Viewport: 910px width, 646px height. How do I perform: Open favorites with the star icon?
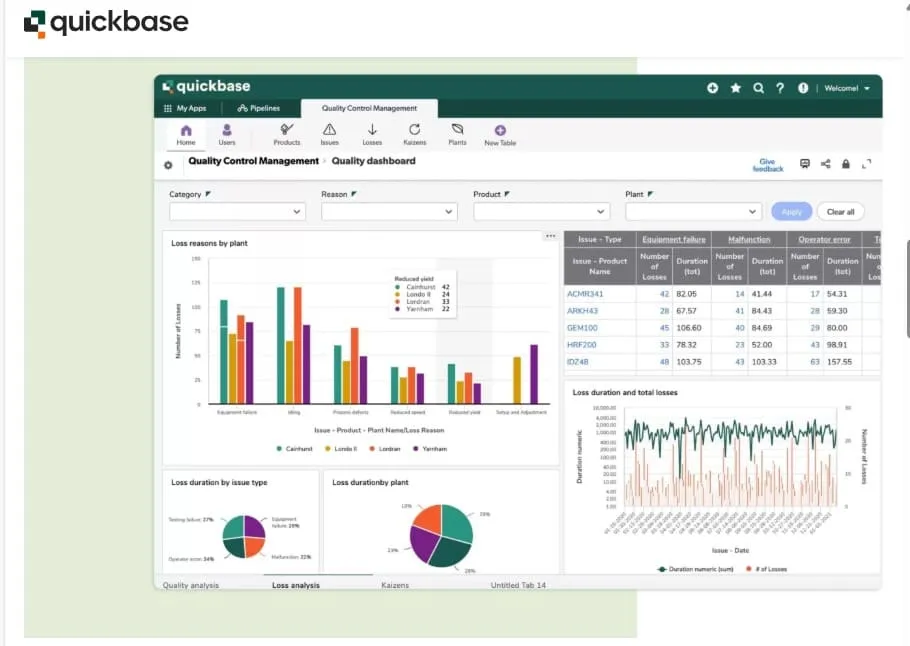(x=735, y=88)
